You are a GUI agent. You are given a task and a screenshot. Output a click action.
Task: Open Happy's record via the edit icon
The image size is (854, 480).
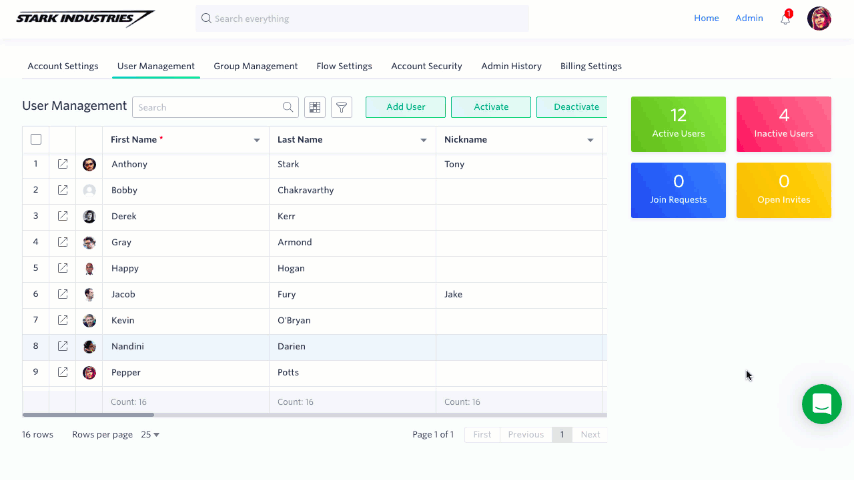(63, 268)
